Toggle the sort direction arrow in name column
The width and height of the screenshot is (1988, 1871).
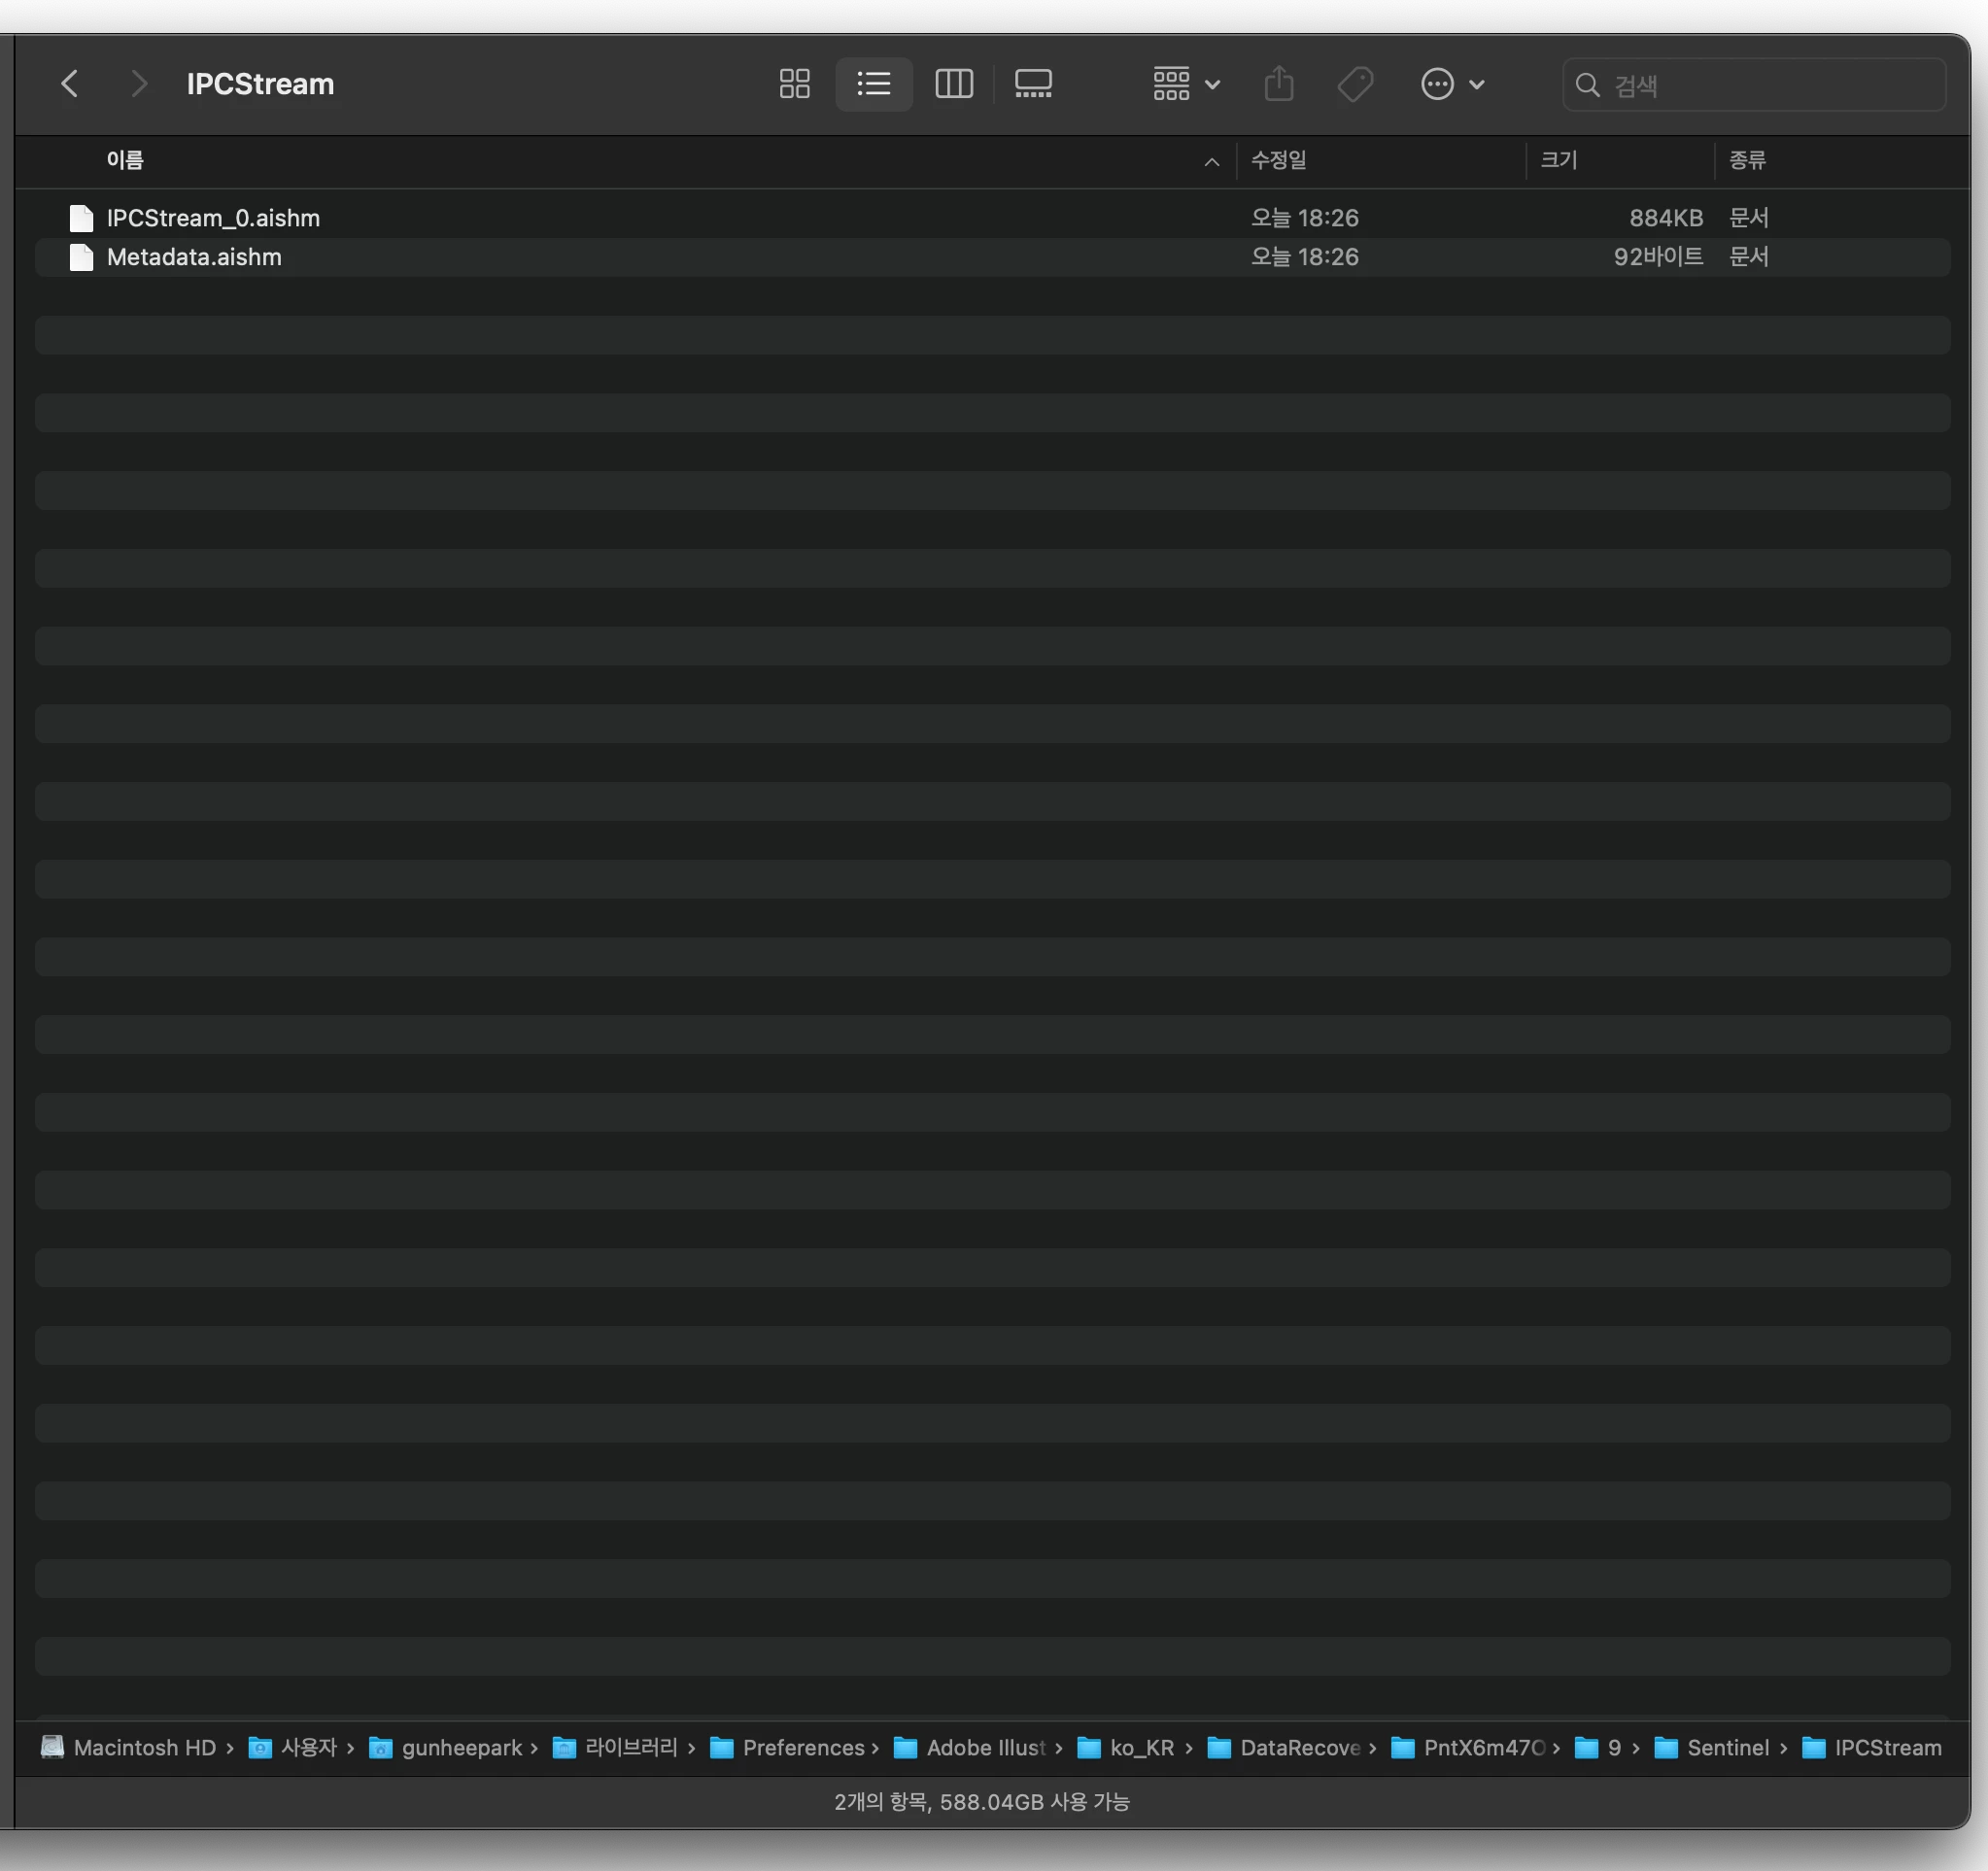coord(1211,161)
